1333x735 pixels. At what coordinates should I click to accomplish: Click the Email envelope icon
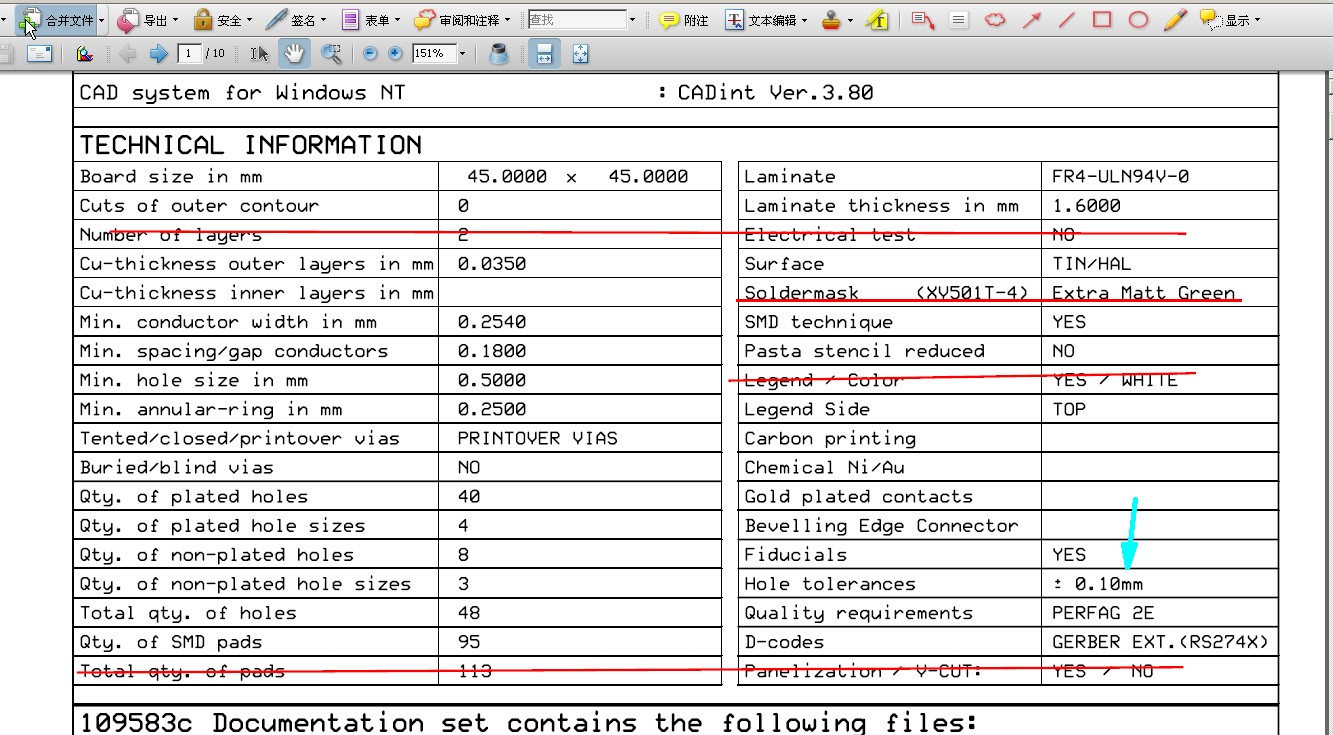point(40,54)
